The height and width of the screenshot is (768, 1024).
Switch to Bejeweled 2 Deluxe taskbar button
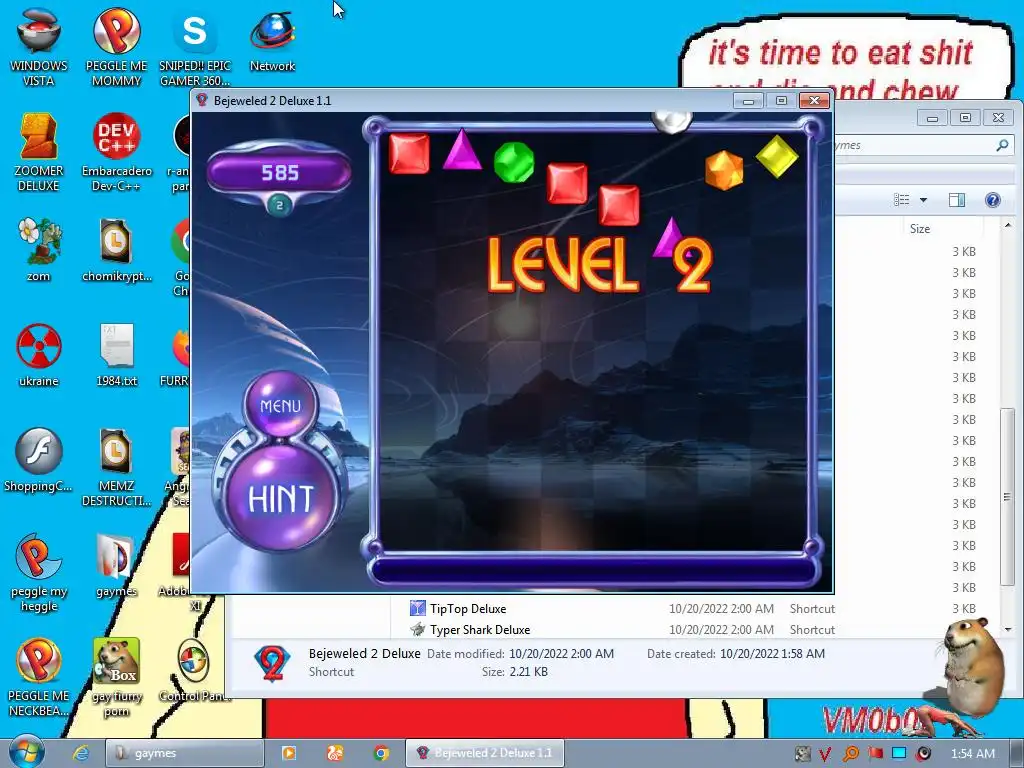(485, 753)
